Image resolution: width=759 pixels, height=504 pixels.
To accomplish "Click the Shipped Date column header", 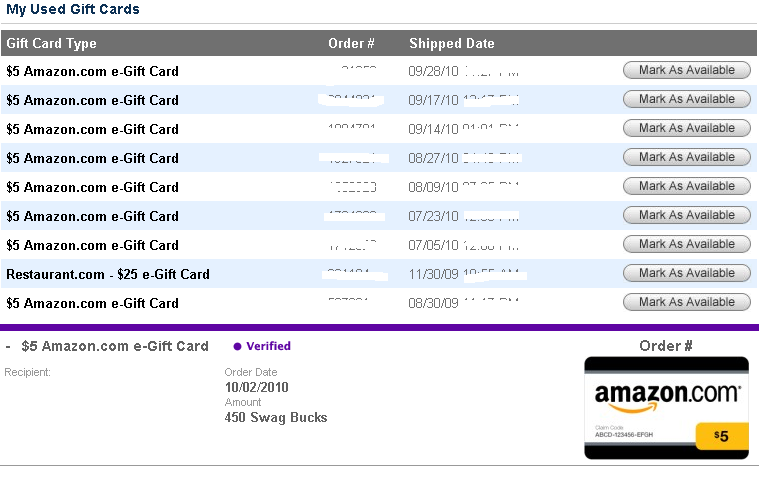I will pos(452,44).
